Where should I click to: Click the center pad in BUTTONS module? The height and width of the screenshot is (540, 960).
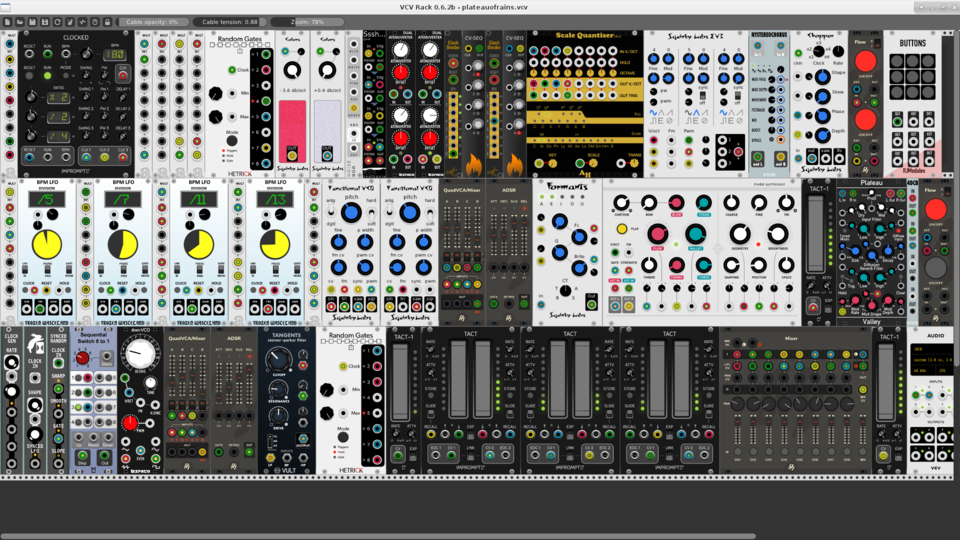pyautogui.click(x=912, y=77)
